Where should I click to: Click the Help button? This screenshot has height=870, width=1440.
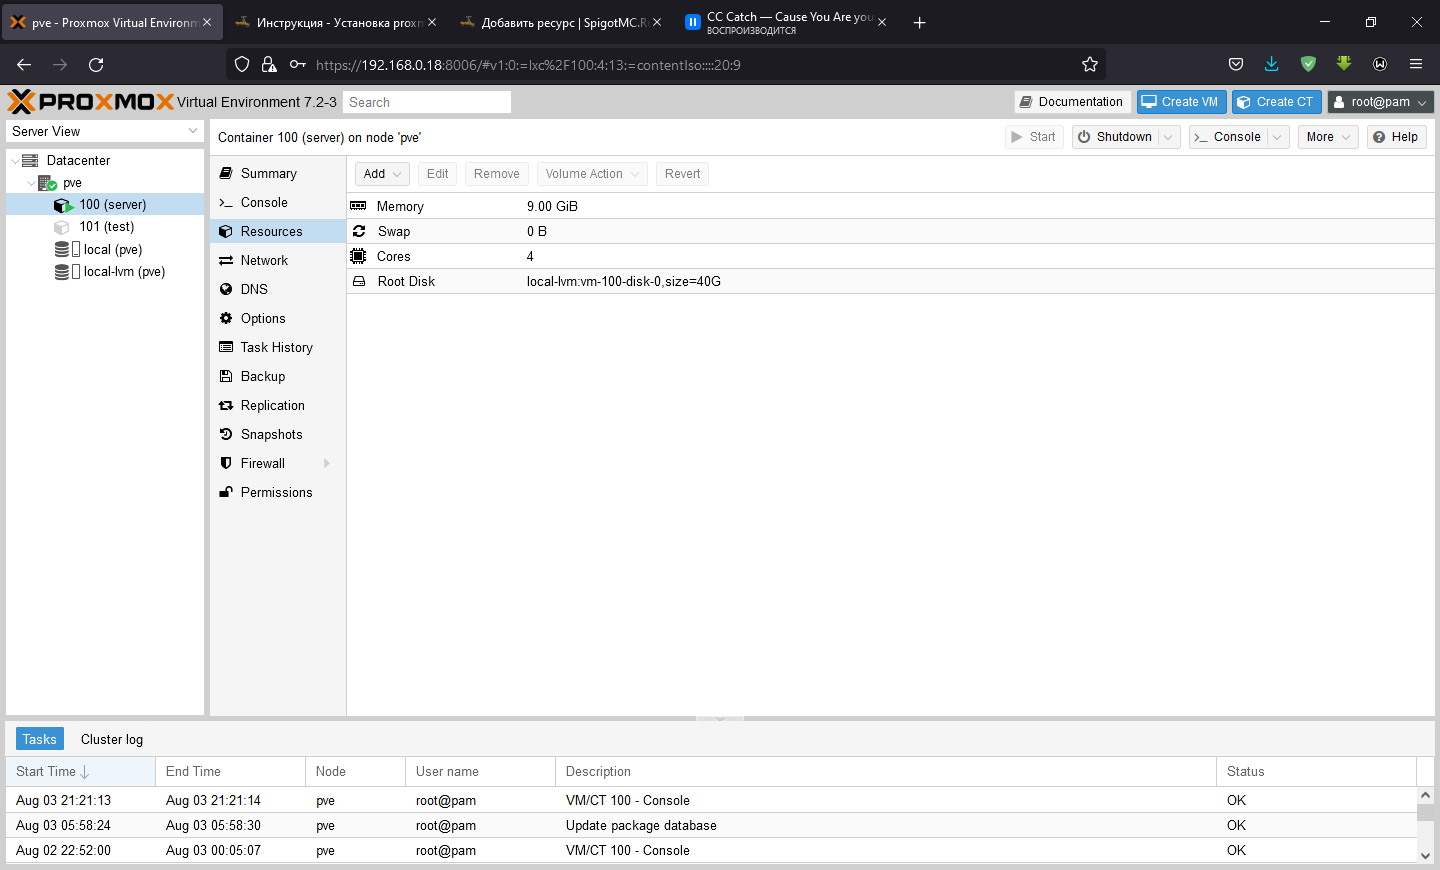[1396, 137]
